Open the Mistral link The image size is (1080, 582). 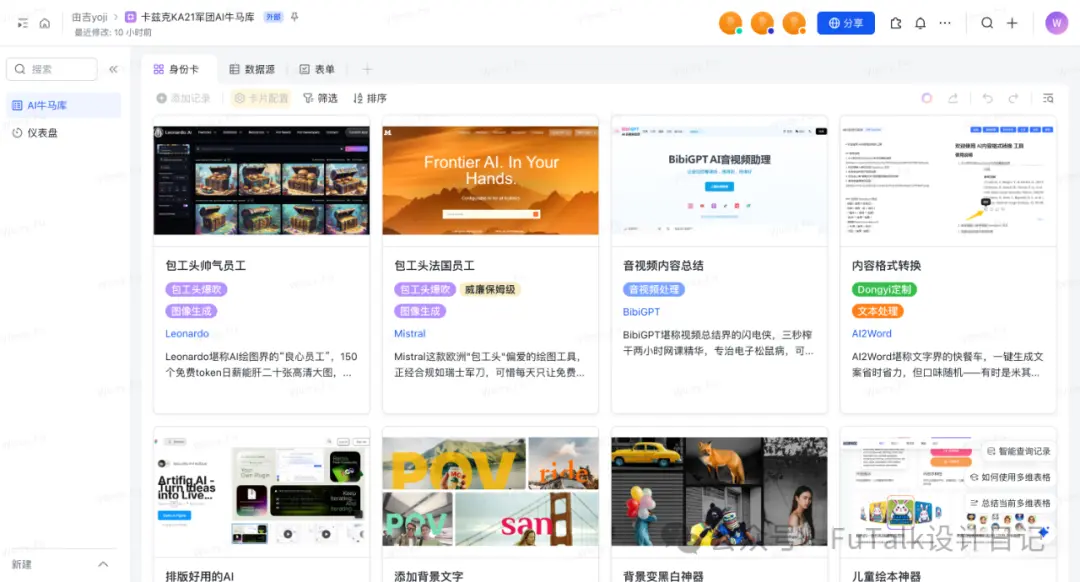(410, 333)
